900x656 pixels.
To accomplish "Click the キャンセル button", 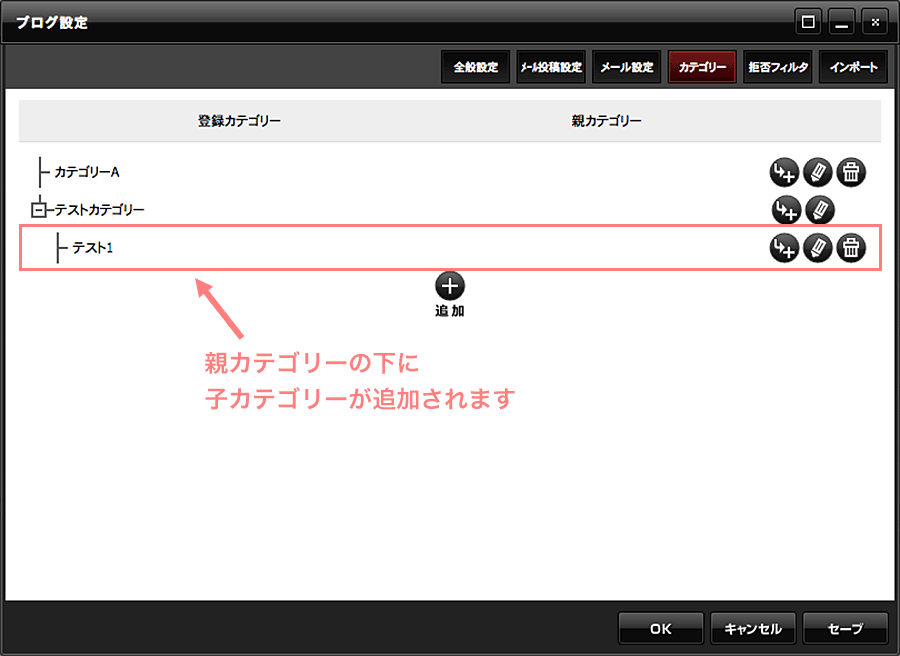I will pos(753,628).
